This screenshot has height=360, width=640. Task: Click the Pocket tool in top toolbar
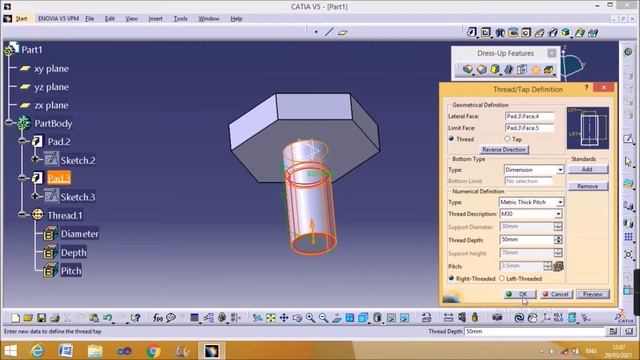(486, 32)
